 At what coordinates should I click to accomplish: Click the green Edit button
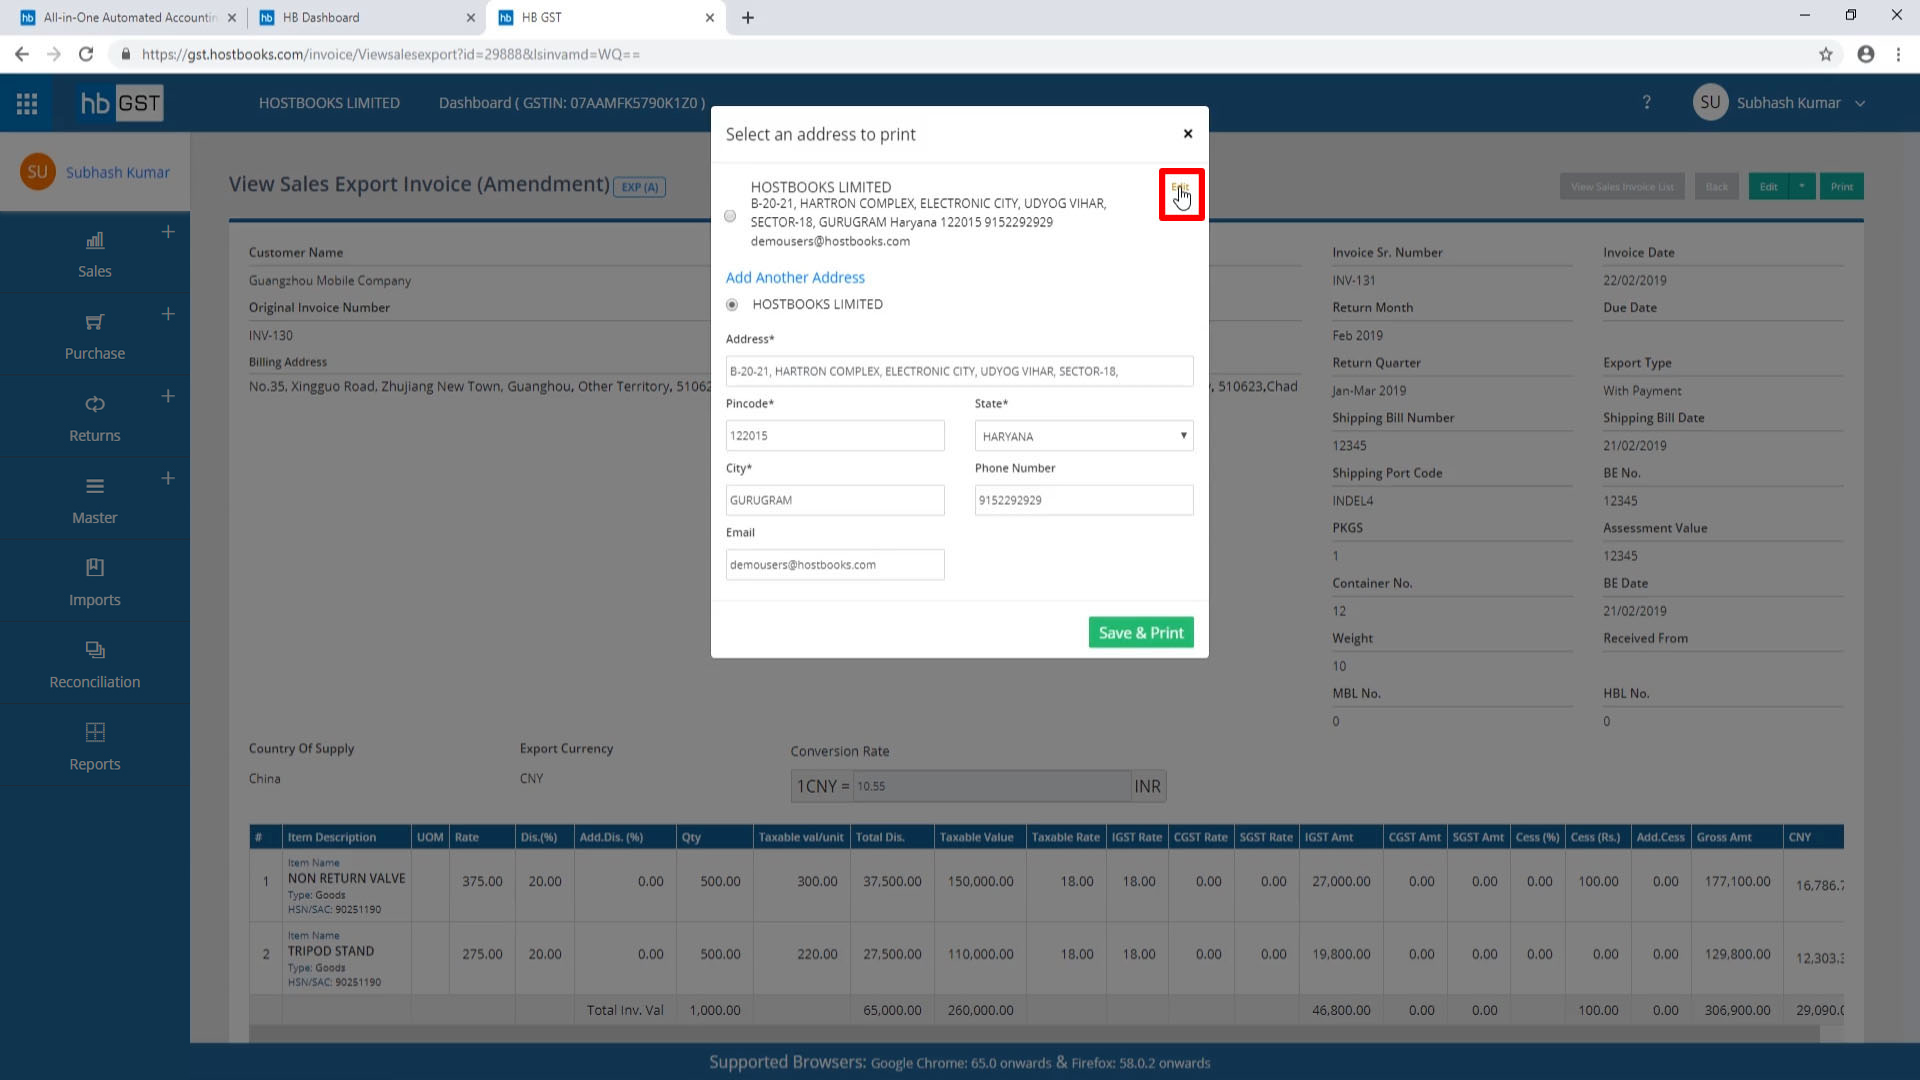1769,186
